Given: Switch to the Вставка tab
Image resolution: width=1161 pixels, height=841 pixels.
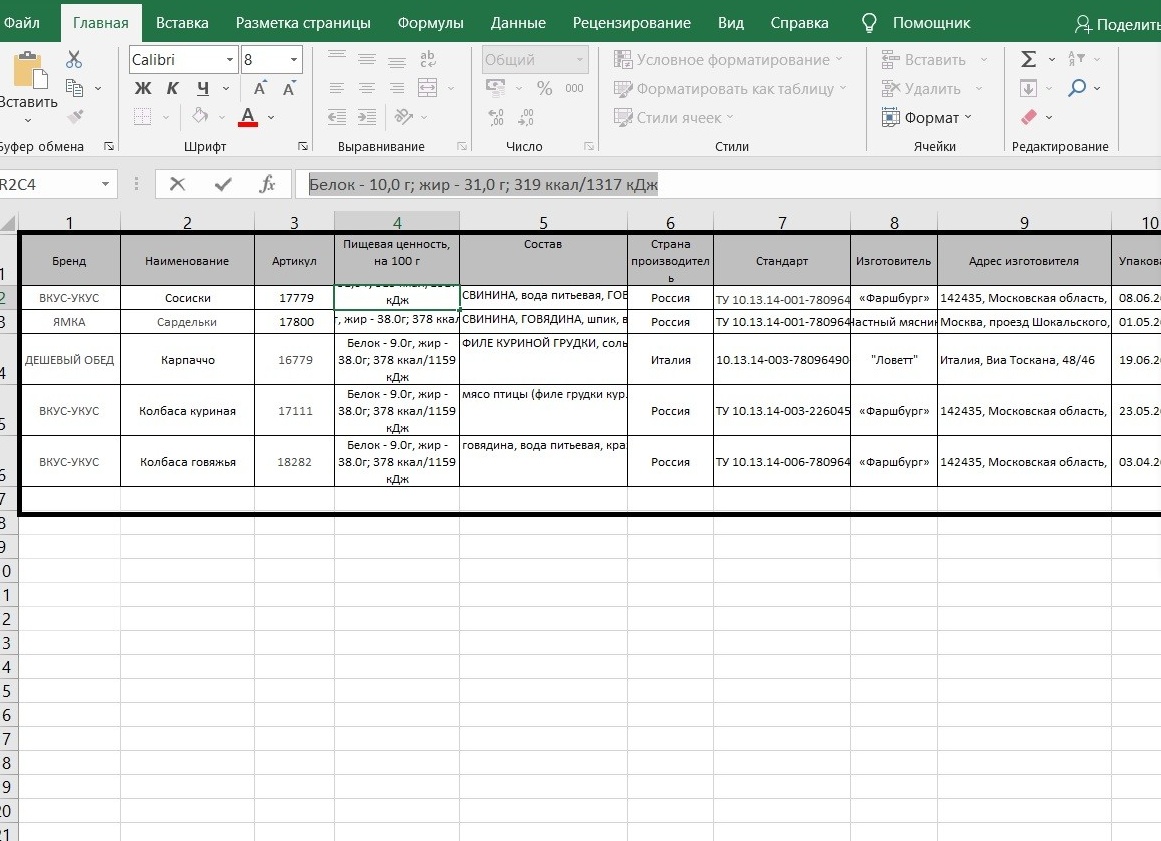Looking at the screenshot, I should (182, 23).
